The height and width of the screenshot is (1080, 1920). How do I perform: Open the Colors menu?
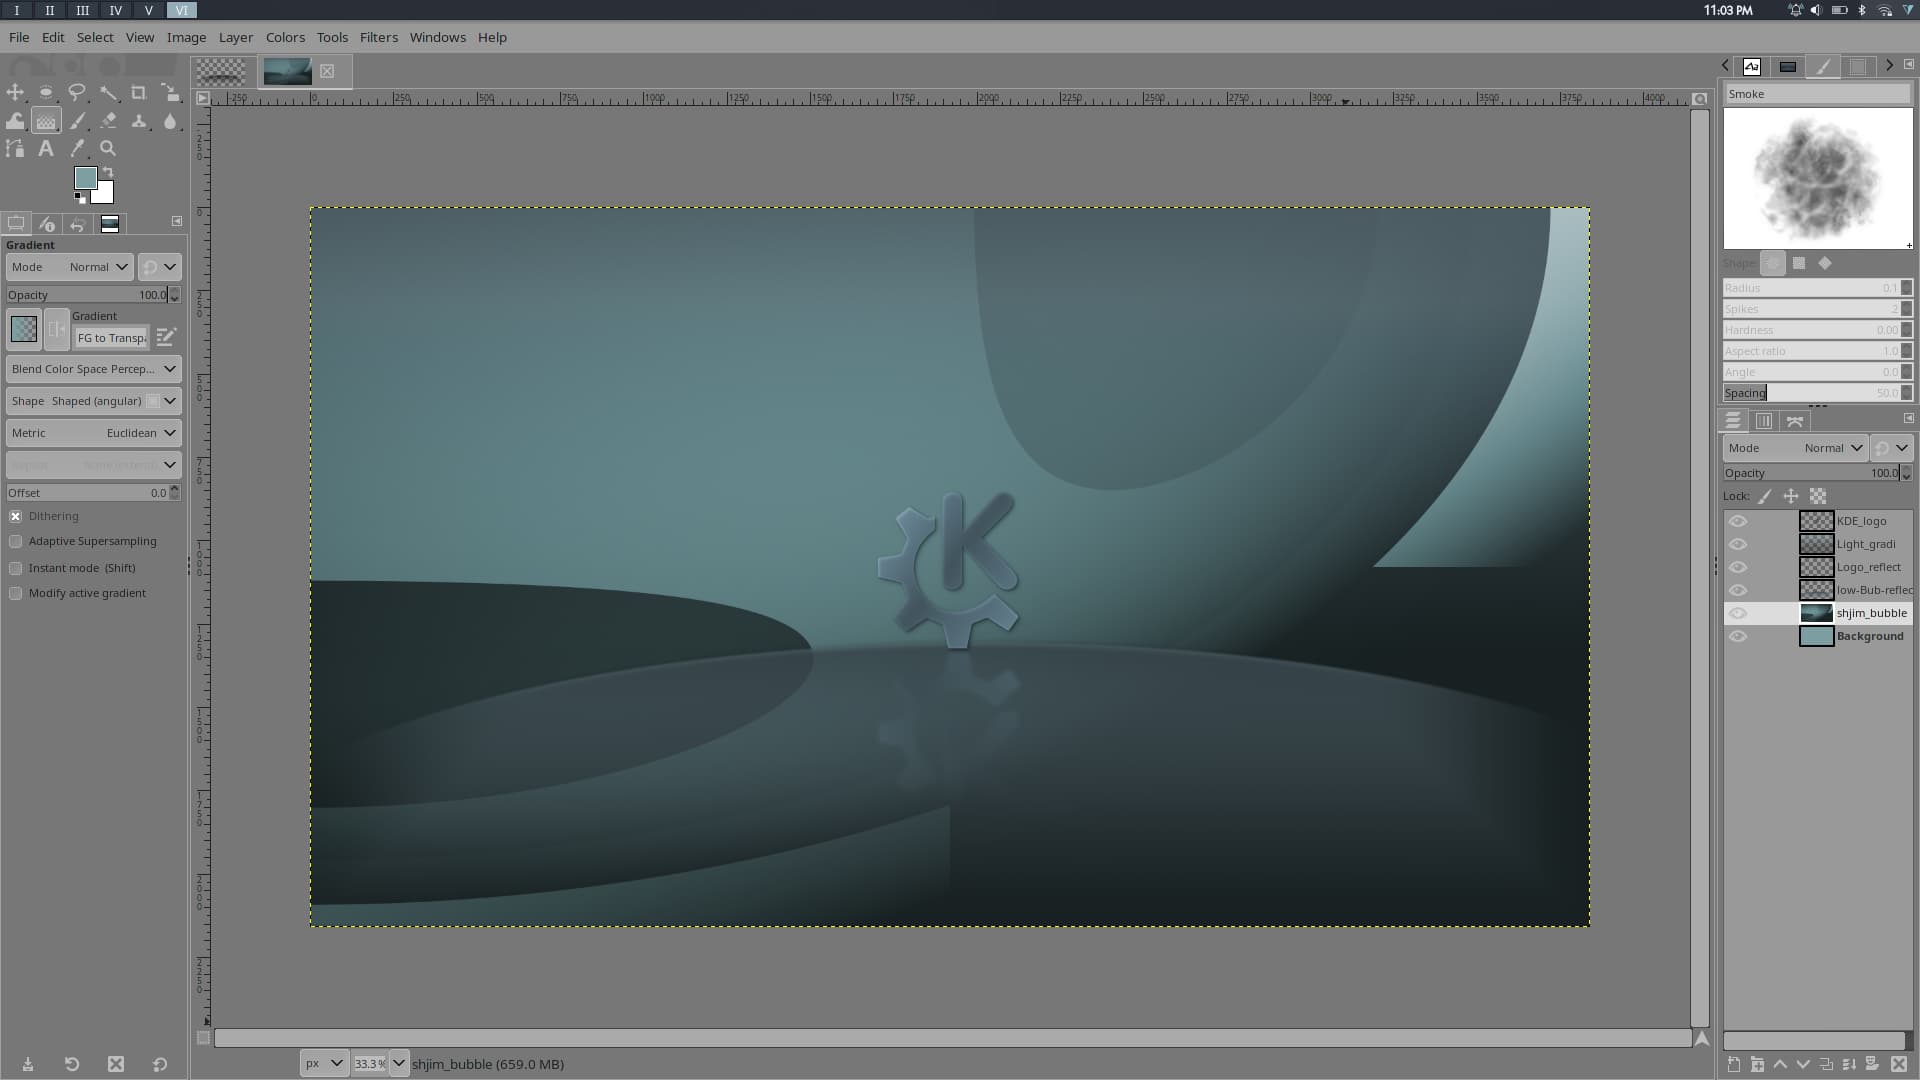pyautogui.click(x=285, y=37)
